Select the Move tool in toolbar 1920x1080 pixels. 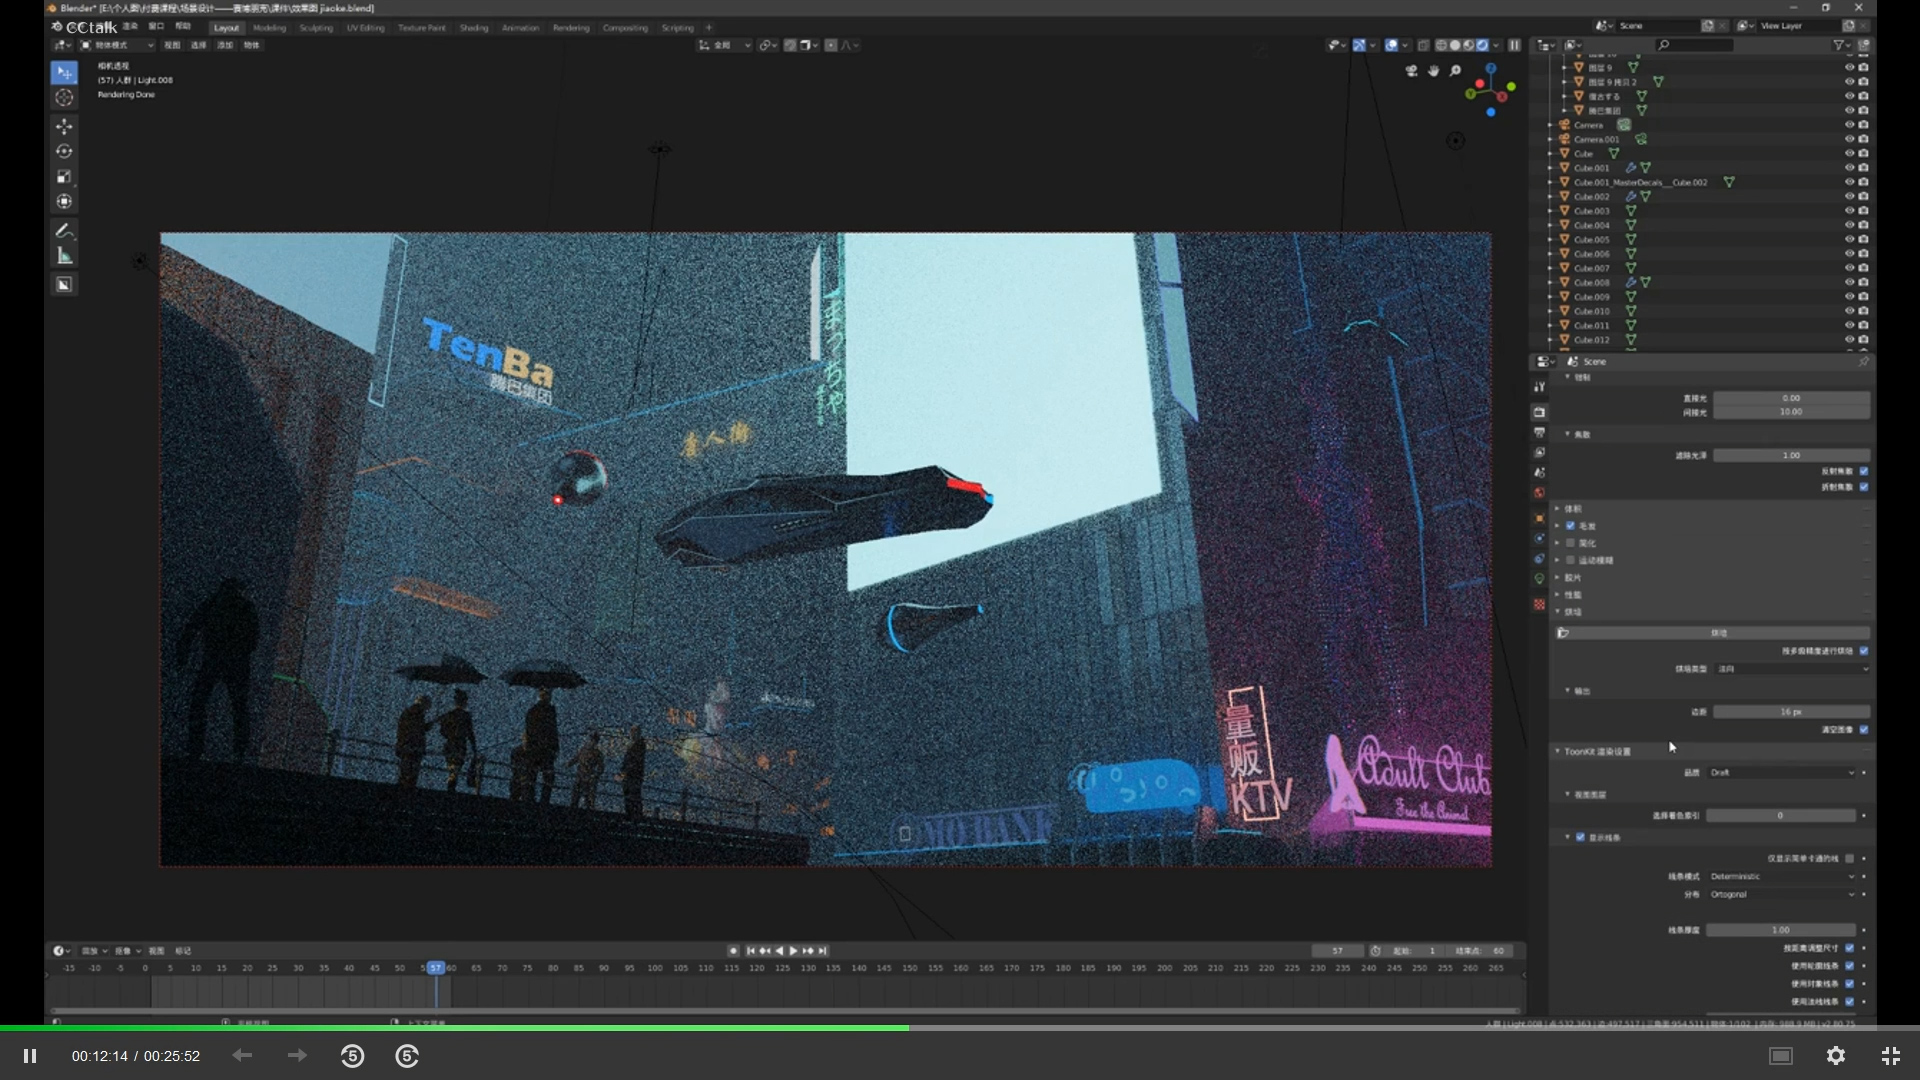[x=64, y=127]
